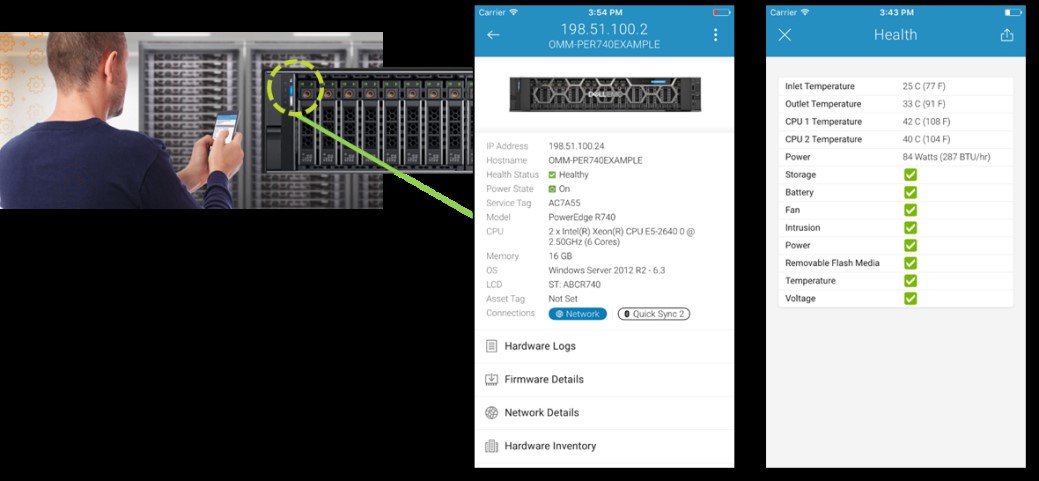The width and height of the screenshot is (1039, 481).
Task: Tap the IP address value 198.51.100.24
Action: (576, 146)
